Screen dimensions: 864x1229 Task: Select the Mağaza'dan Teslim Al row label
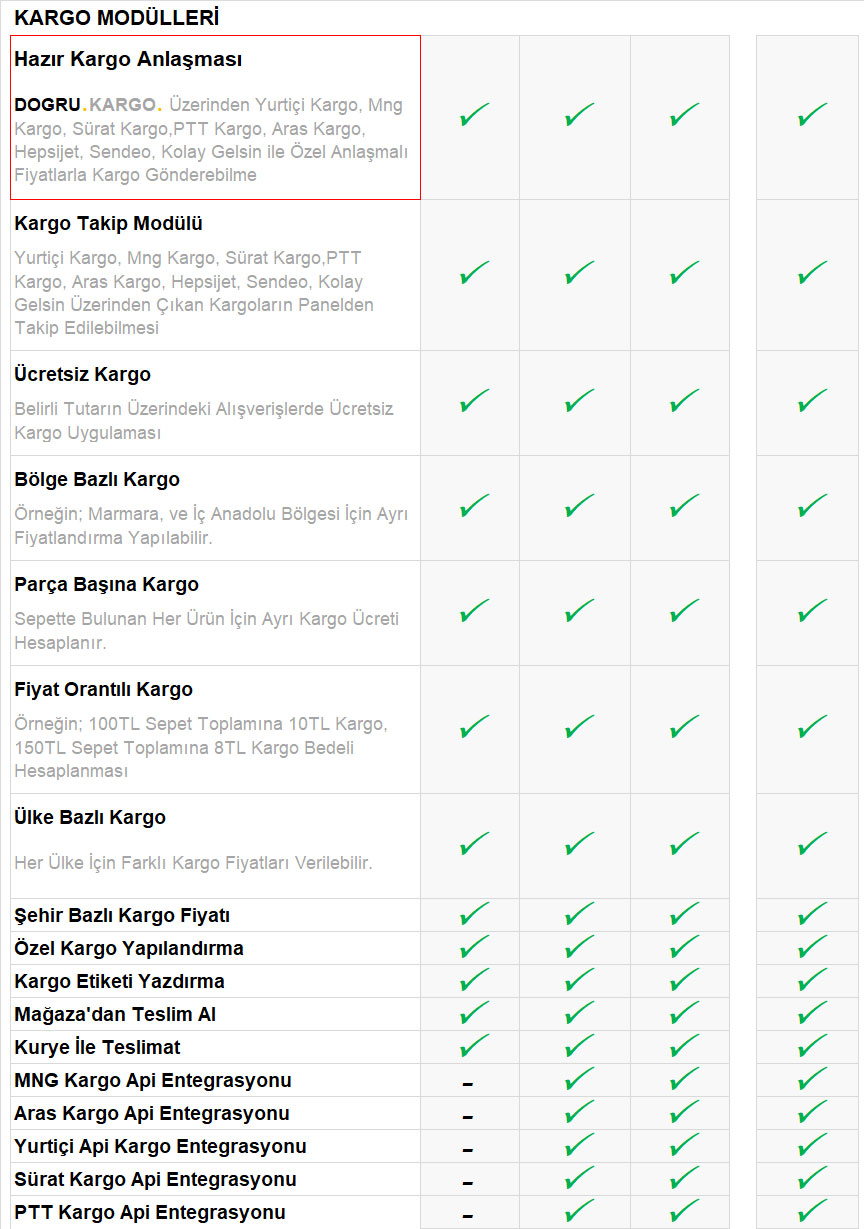pyautogui.click(x=115, y=1014)
